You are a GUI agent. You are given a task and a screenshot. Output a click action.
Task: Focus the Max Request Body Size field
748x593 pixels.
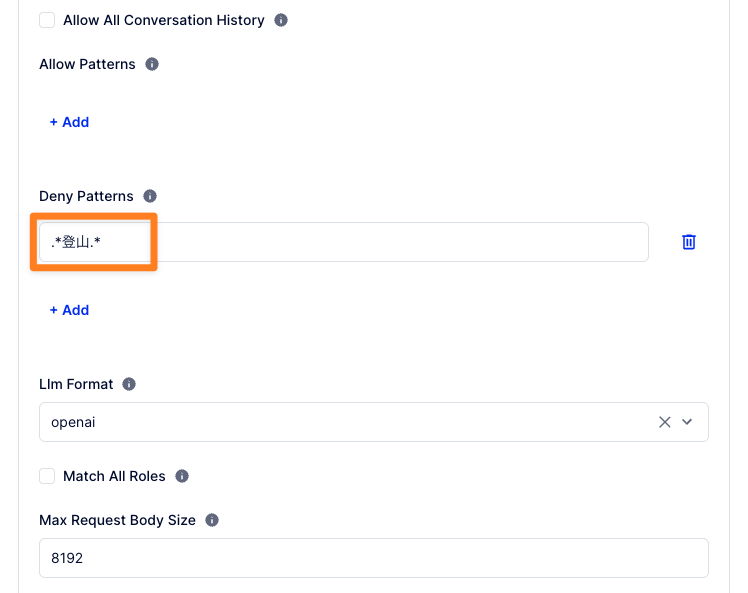pos(373,558)
